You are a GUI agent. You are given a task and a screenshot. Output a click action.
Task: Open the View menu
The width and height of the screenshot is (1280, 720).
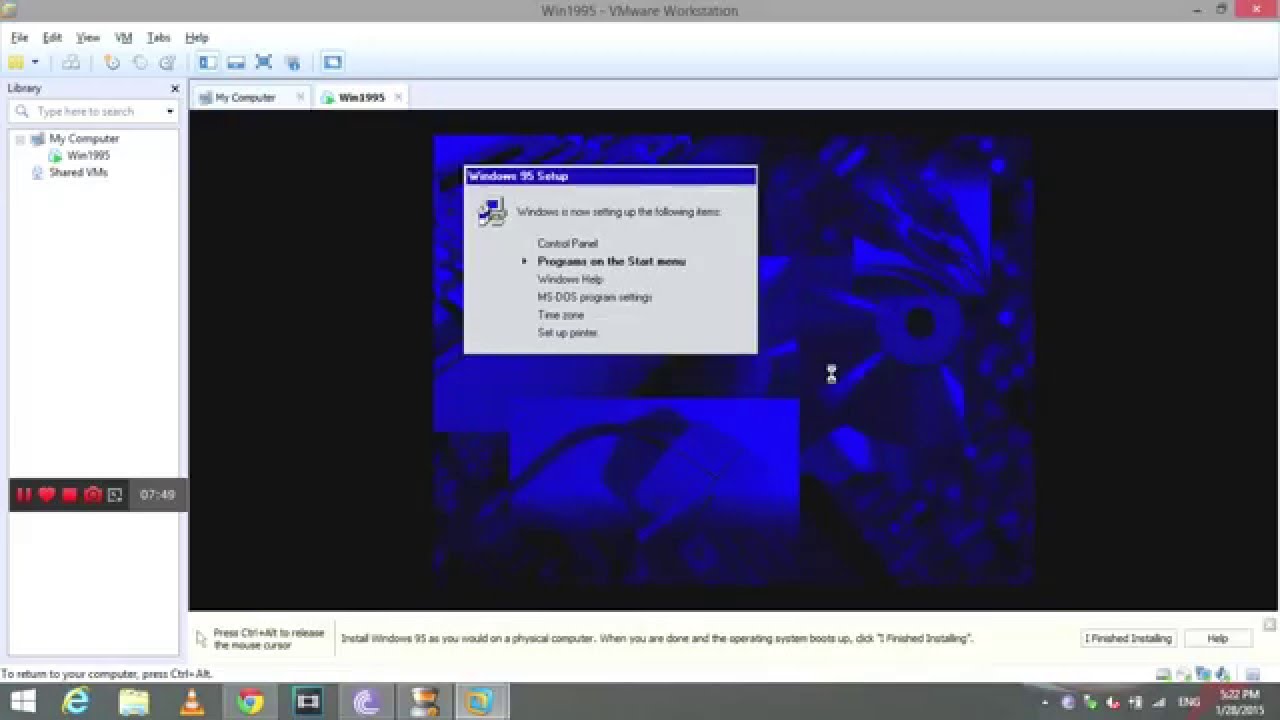coord(88,38)
